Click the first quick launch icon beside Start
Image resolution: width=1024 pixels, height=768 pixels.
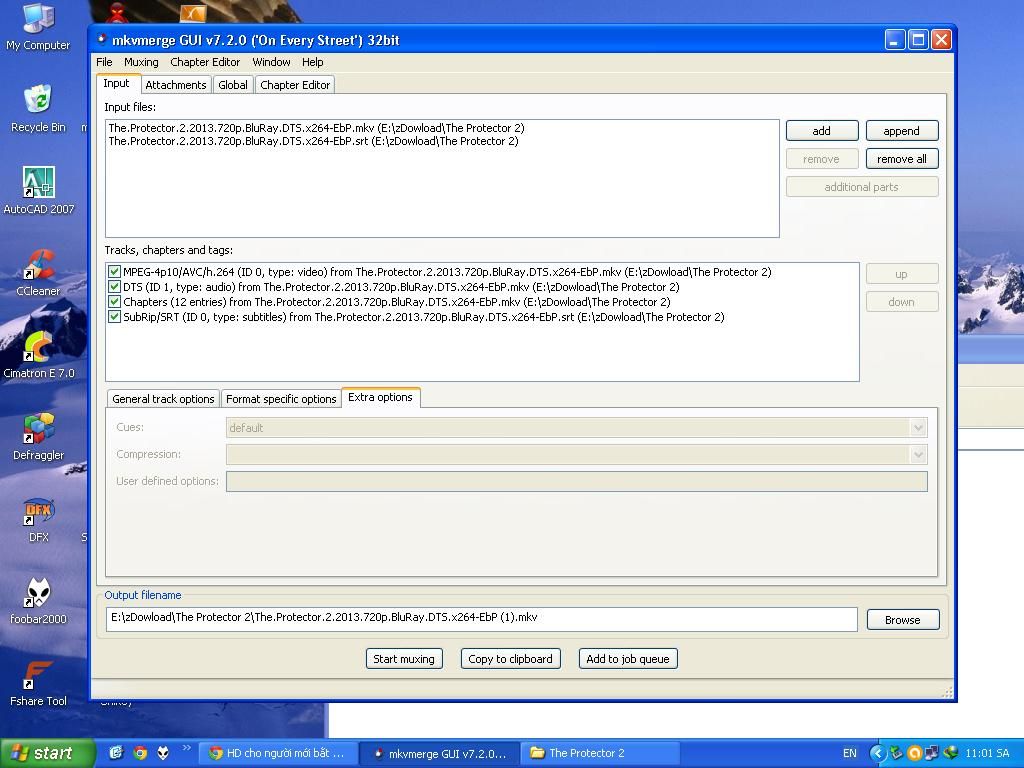(116, 753)
